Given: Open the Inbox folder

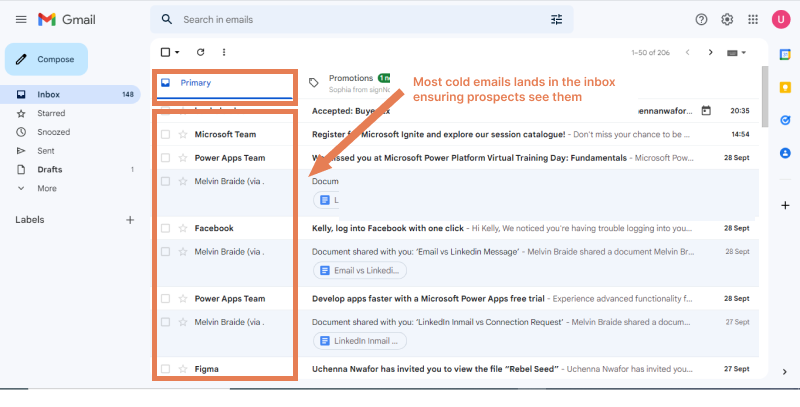Looking at the screenshot, I should tap(70, 94).
